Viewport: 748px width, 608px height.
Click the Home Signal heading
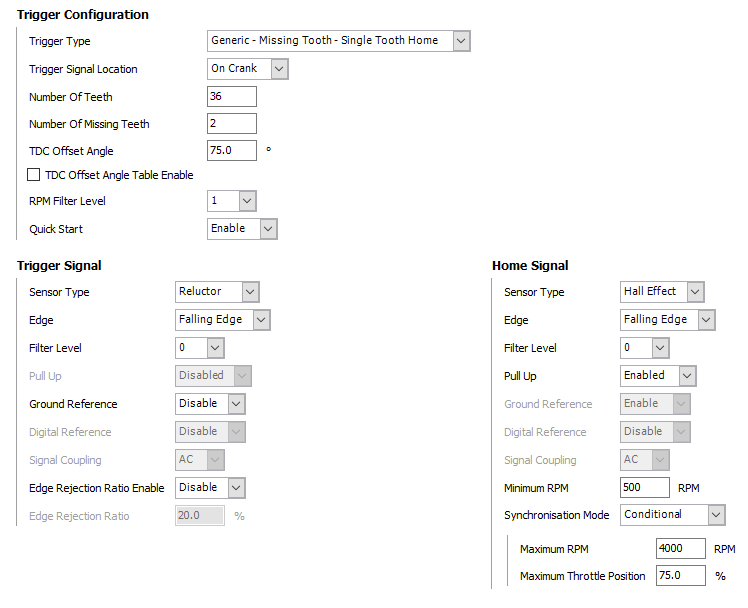pos(530,266)
